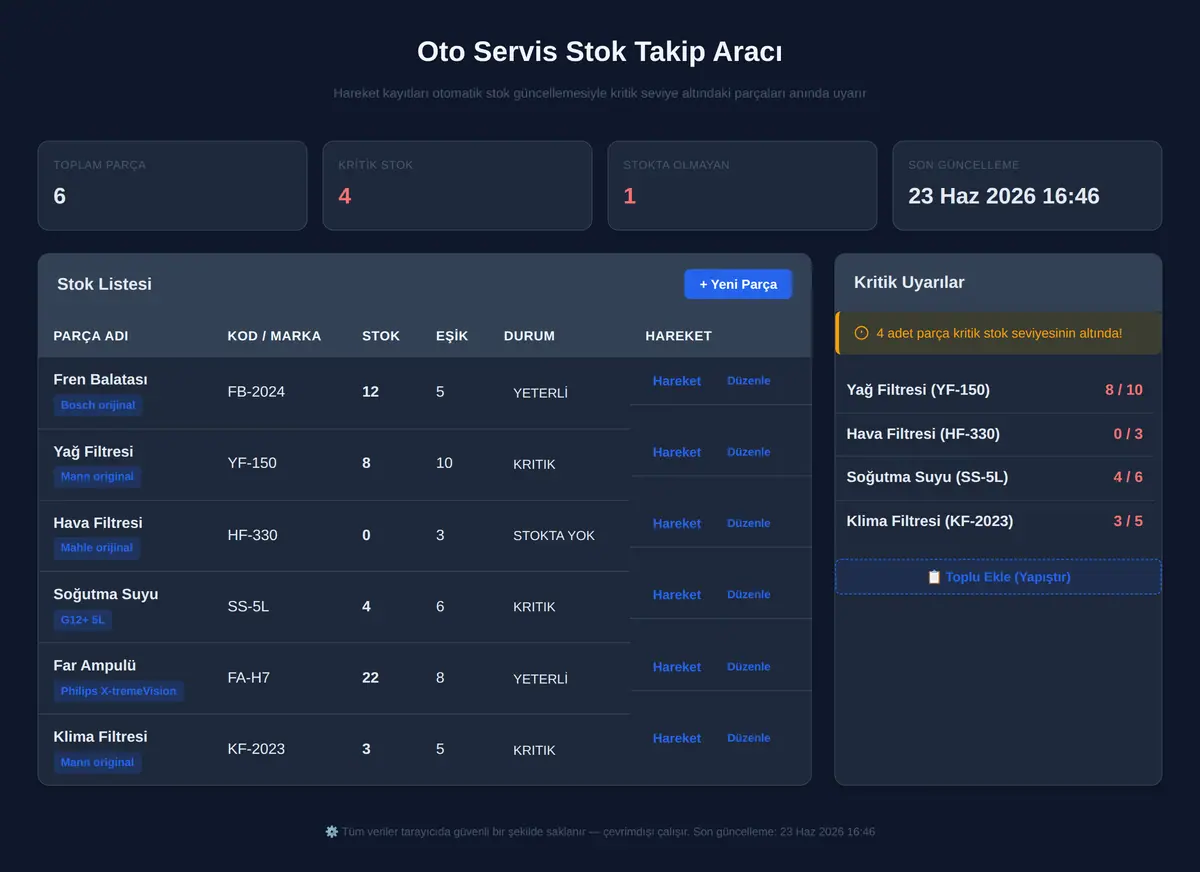This screenshot has height=872, width=1200.
Task: Click the Philips X-tremeVision tag
Action: 118,691
